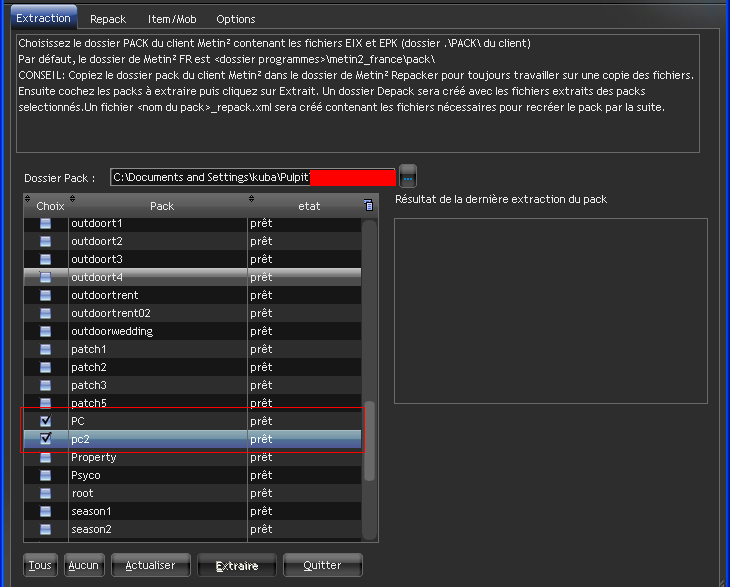
Task: Switch to the Repack tab
Action: pos(108,19)
